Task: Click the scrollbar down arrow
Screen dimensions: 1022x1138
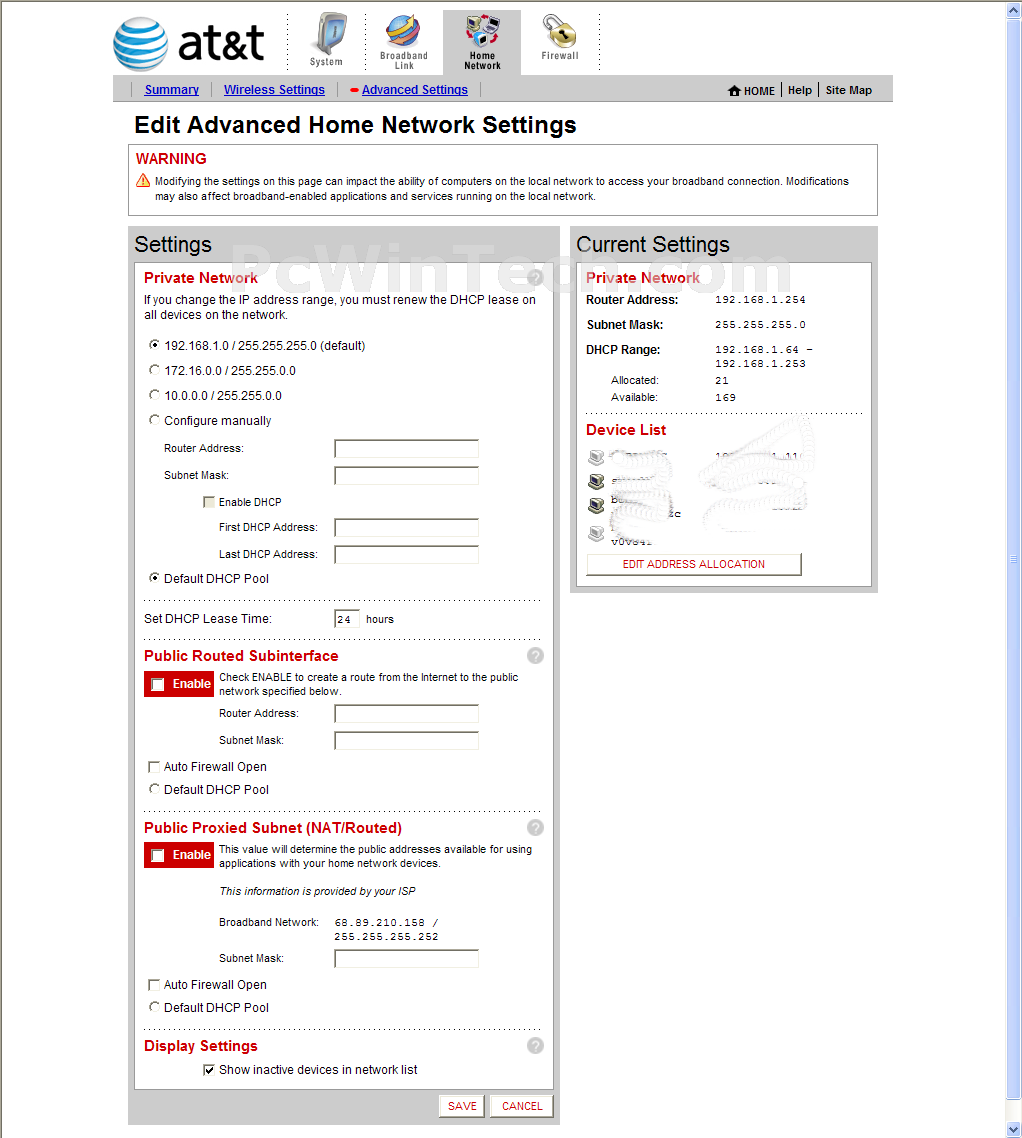Action: point(1014,1130)
